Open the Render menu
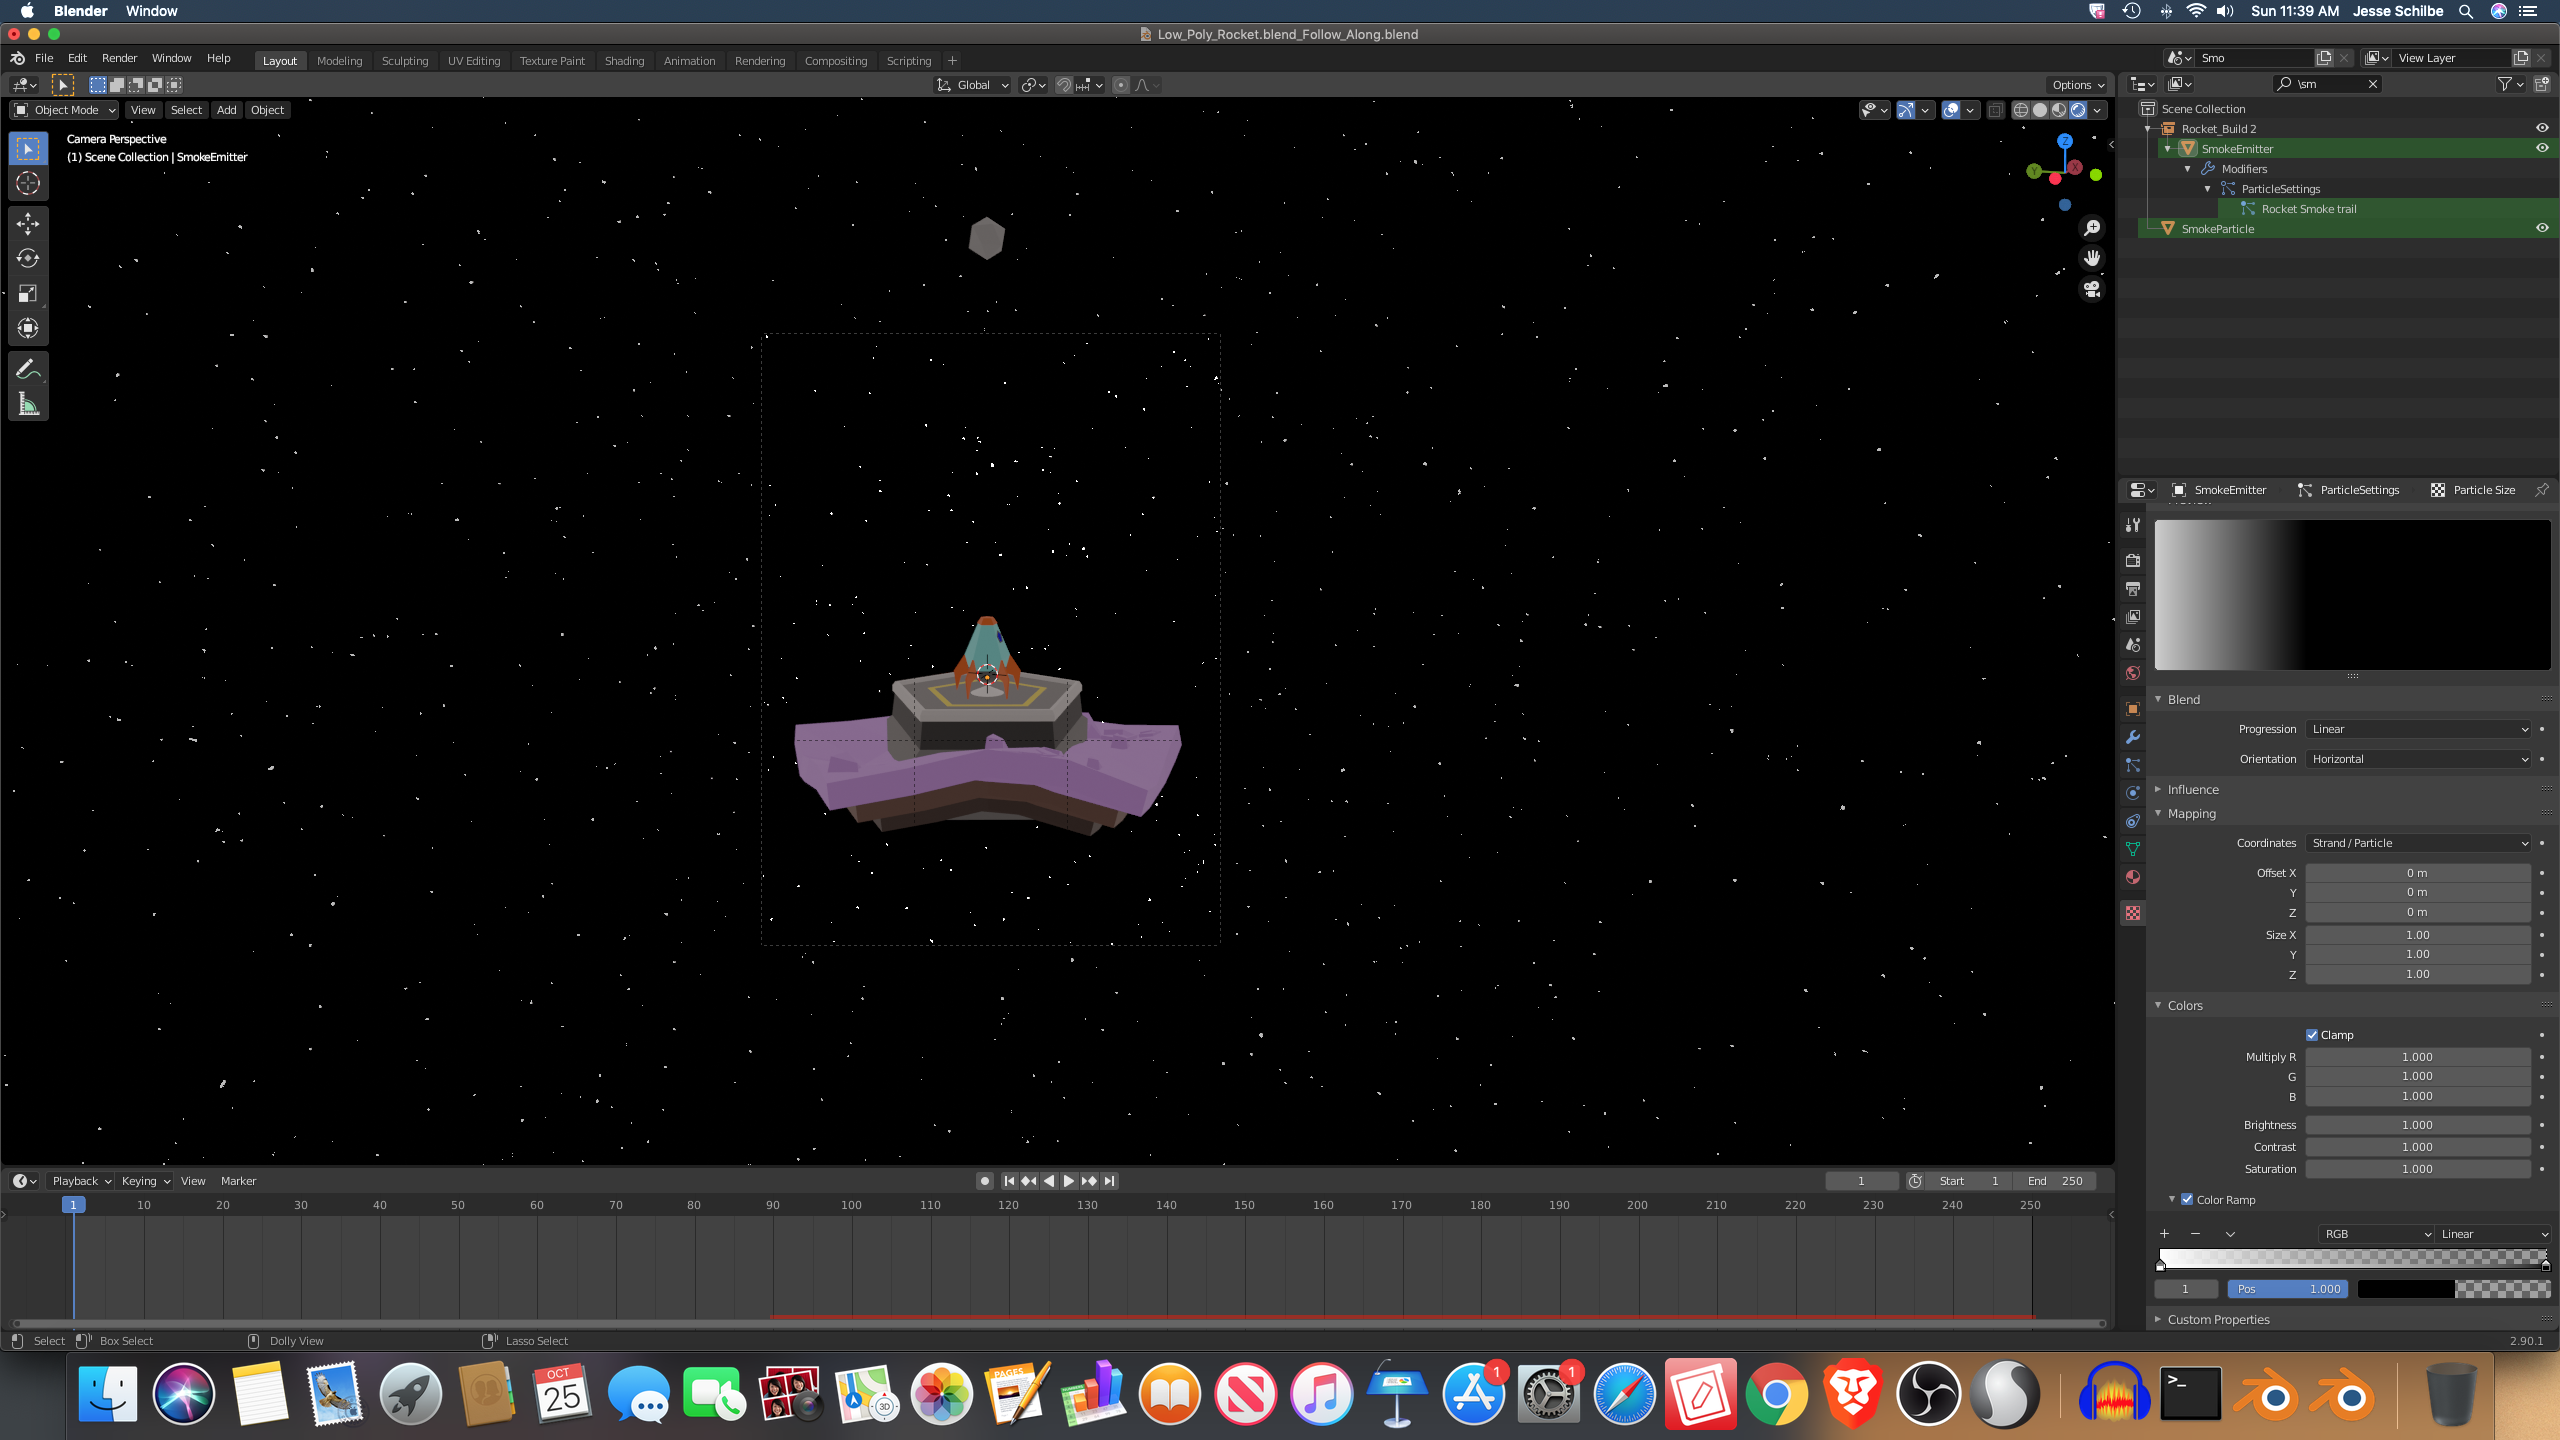Screen dimensions: 2560x1440 coord(119,58)
